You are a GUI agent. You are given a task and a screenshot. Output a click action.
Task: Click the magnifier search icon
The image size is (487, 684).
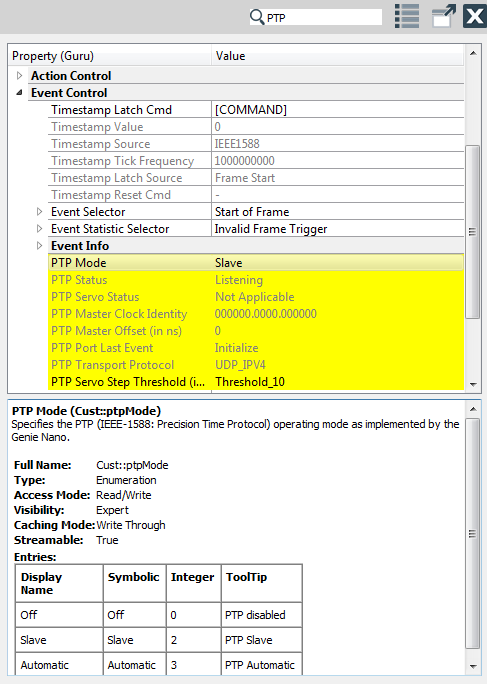pyautogui.click(x=257, y=17)
